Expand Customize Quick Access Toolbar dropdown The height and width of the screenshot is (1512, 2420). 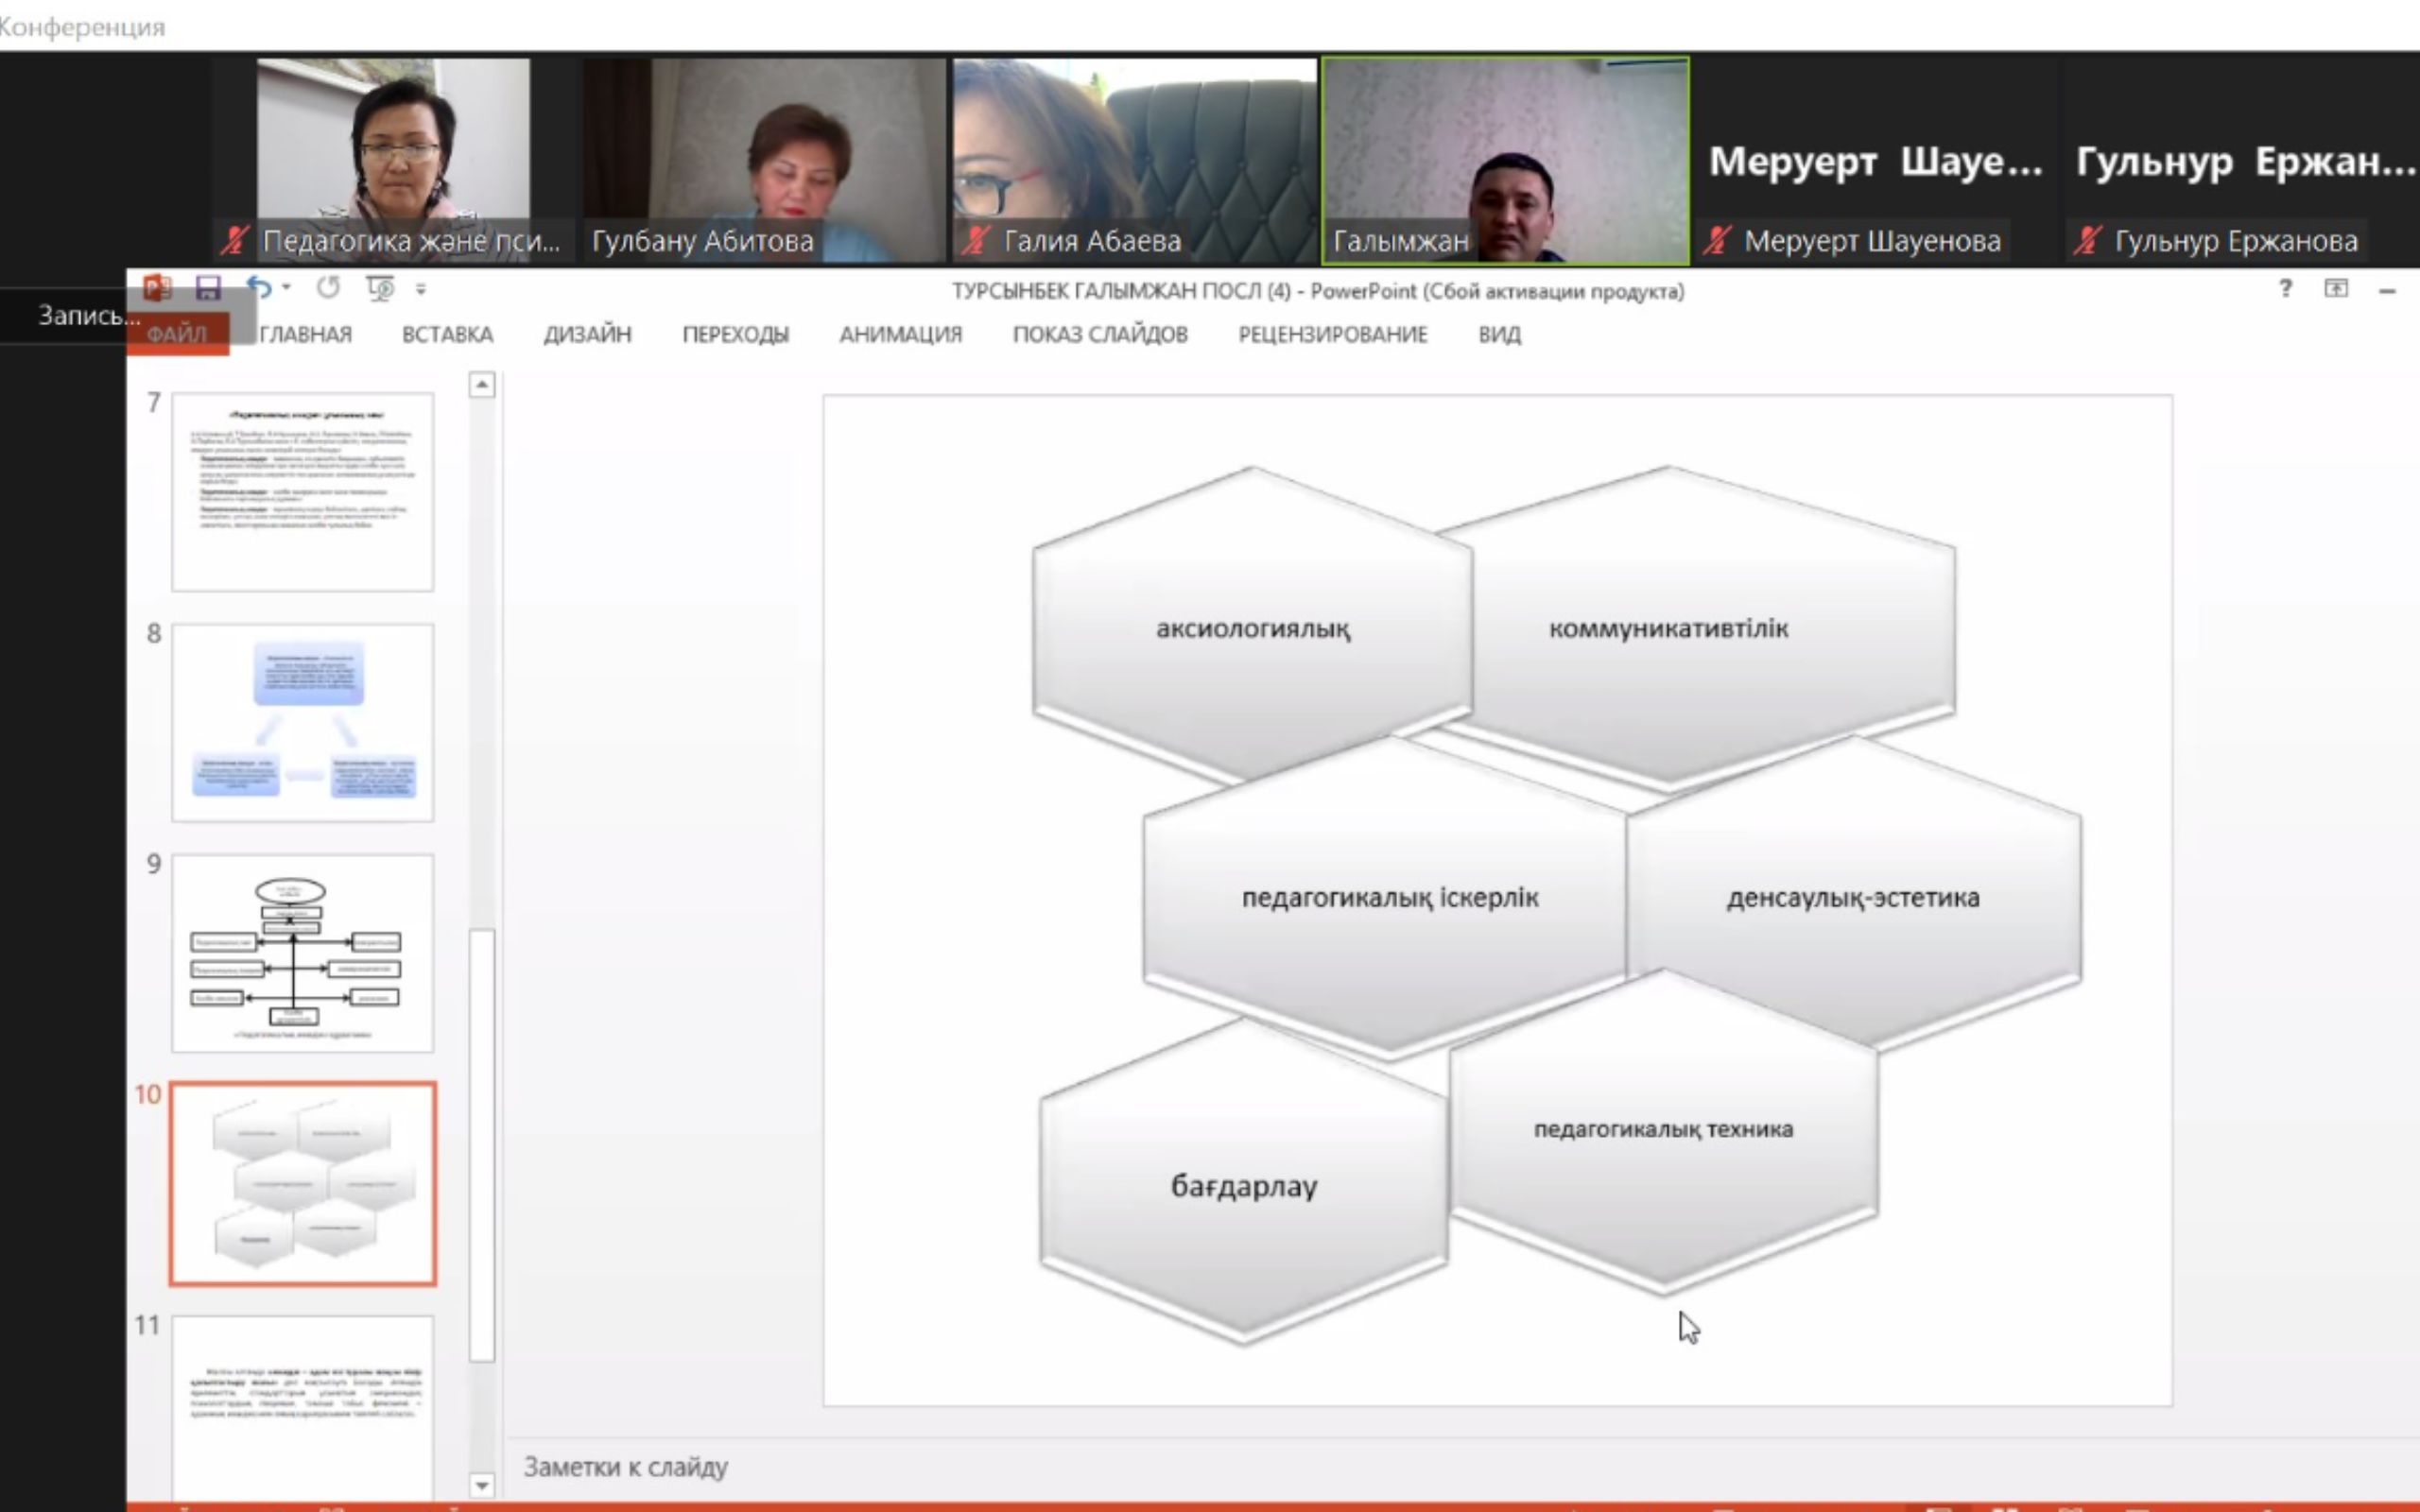(x=421, y=290)
